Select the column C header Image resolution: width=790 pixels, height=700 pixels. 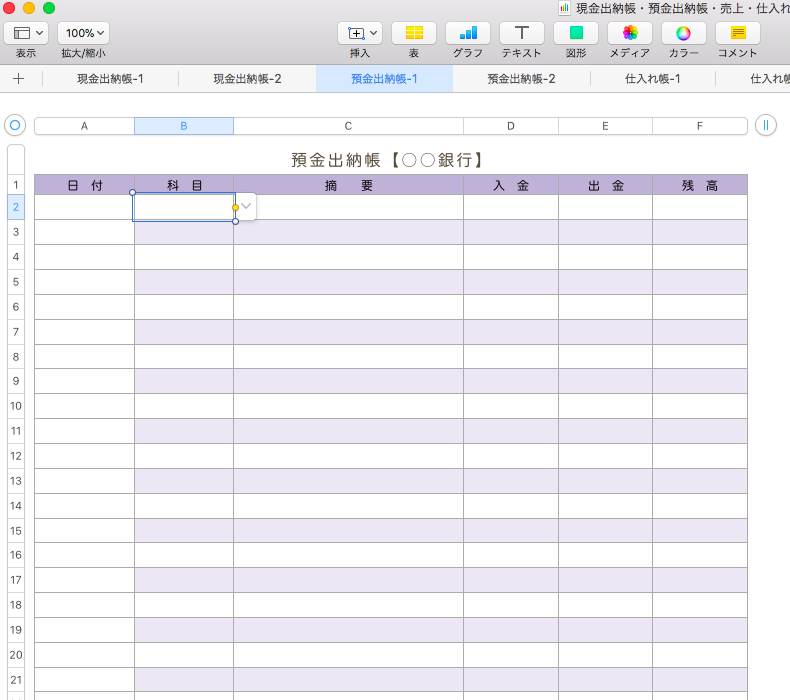click(x=348, y=126)
